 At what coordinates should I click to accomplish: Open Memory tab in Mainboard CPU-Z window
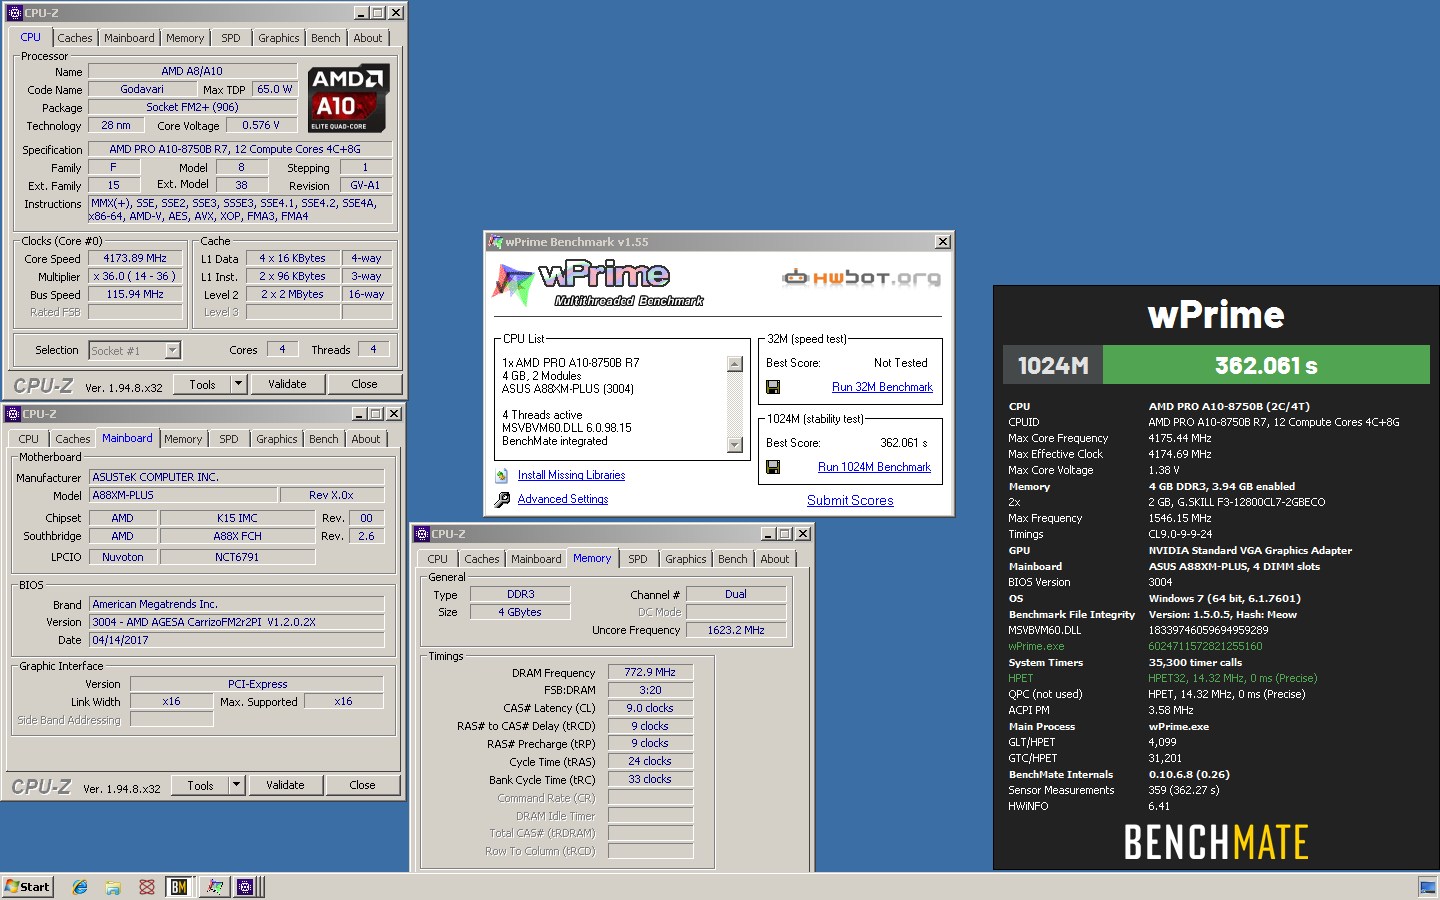point(183,439)
